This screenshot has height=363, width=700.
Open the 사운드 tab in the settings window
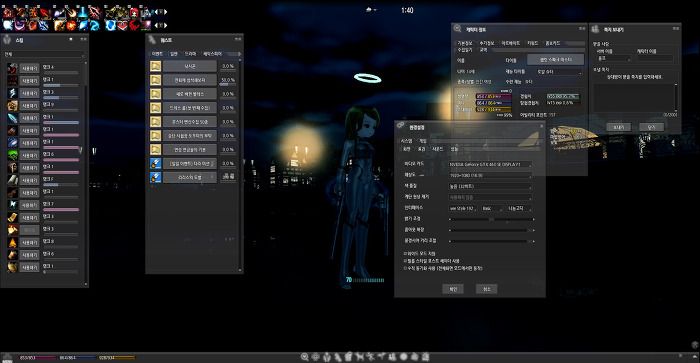click(438, 149)
